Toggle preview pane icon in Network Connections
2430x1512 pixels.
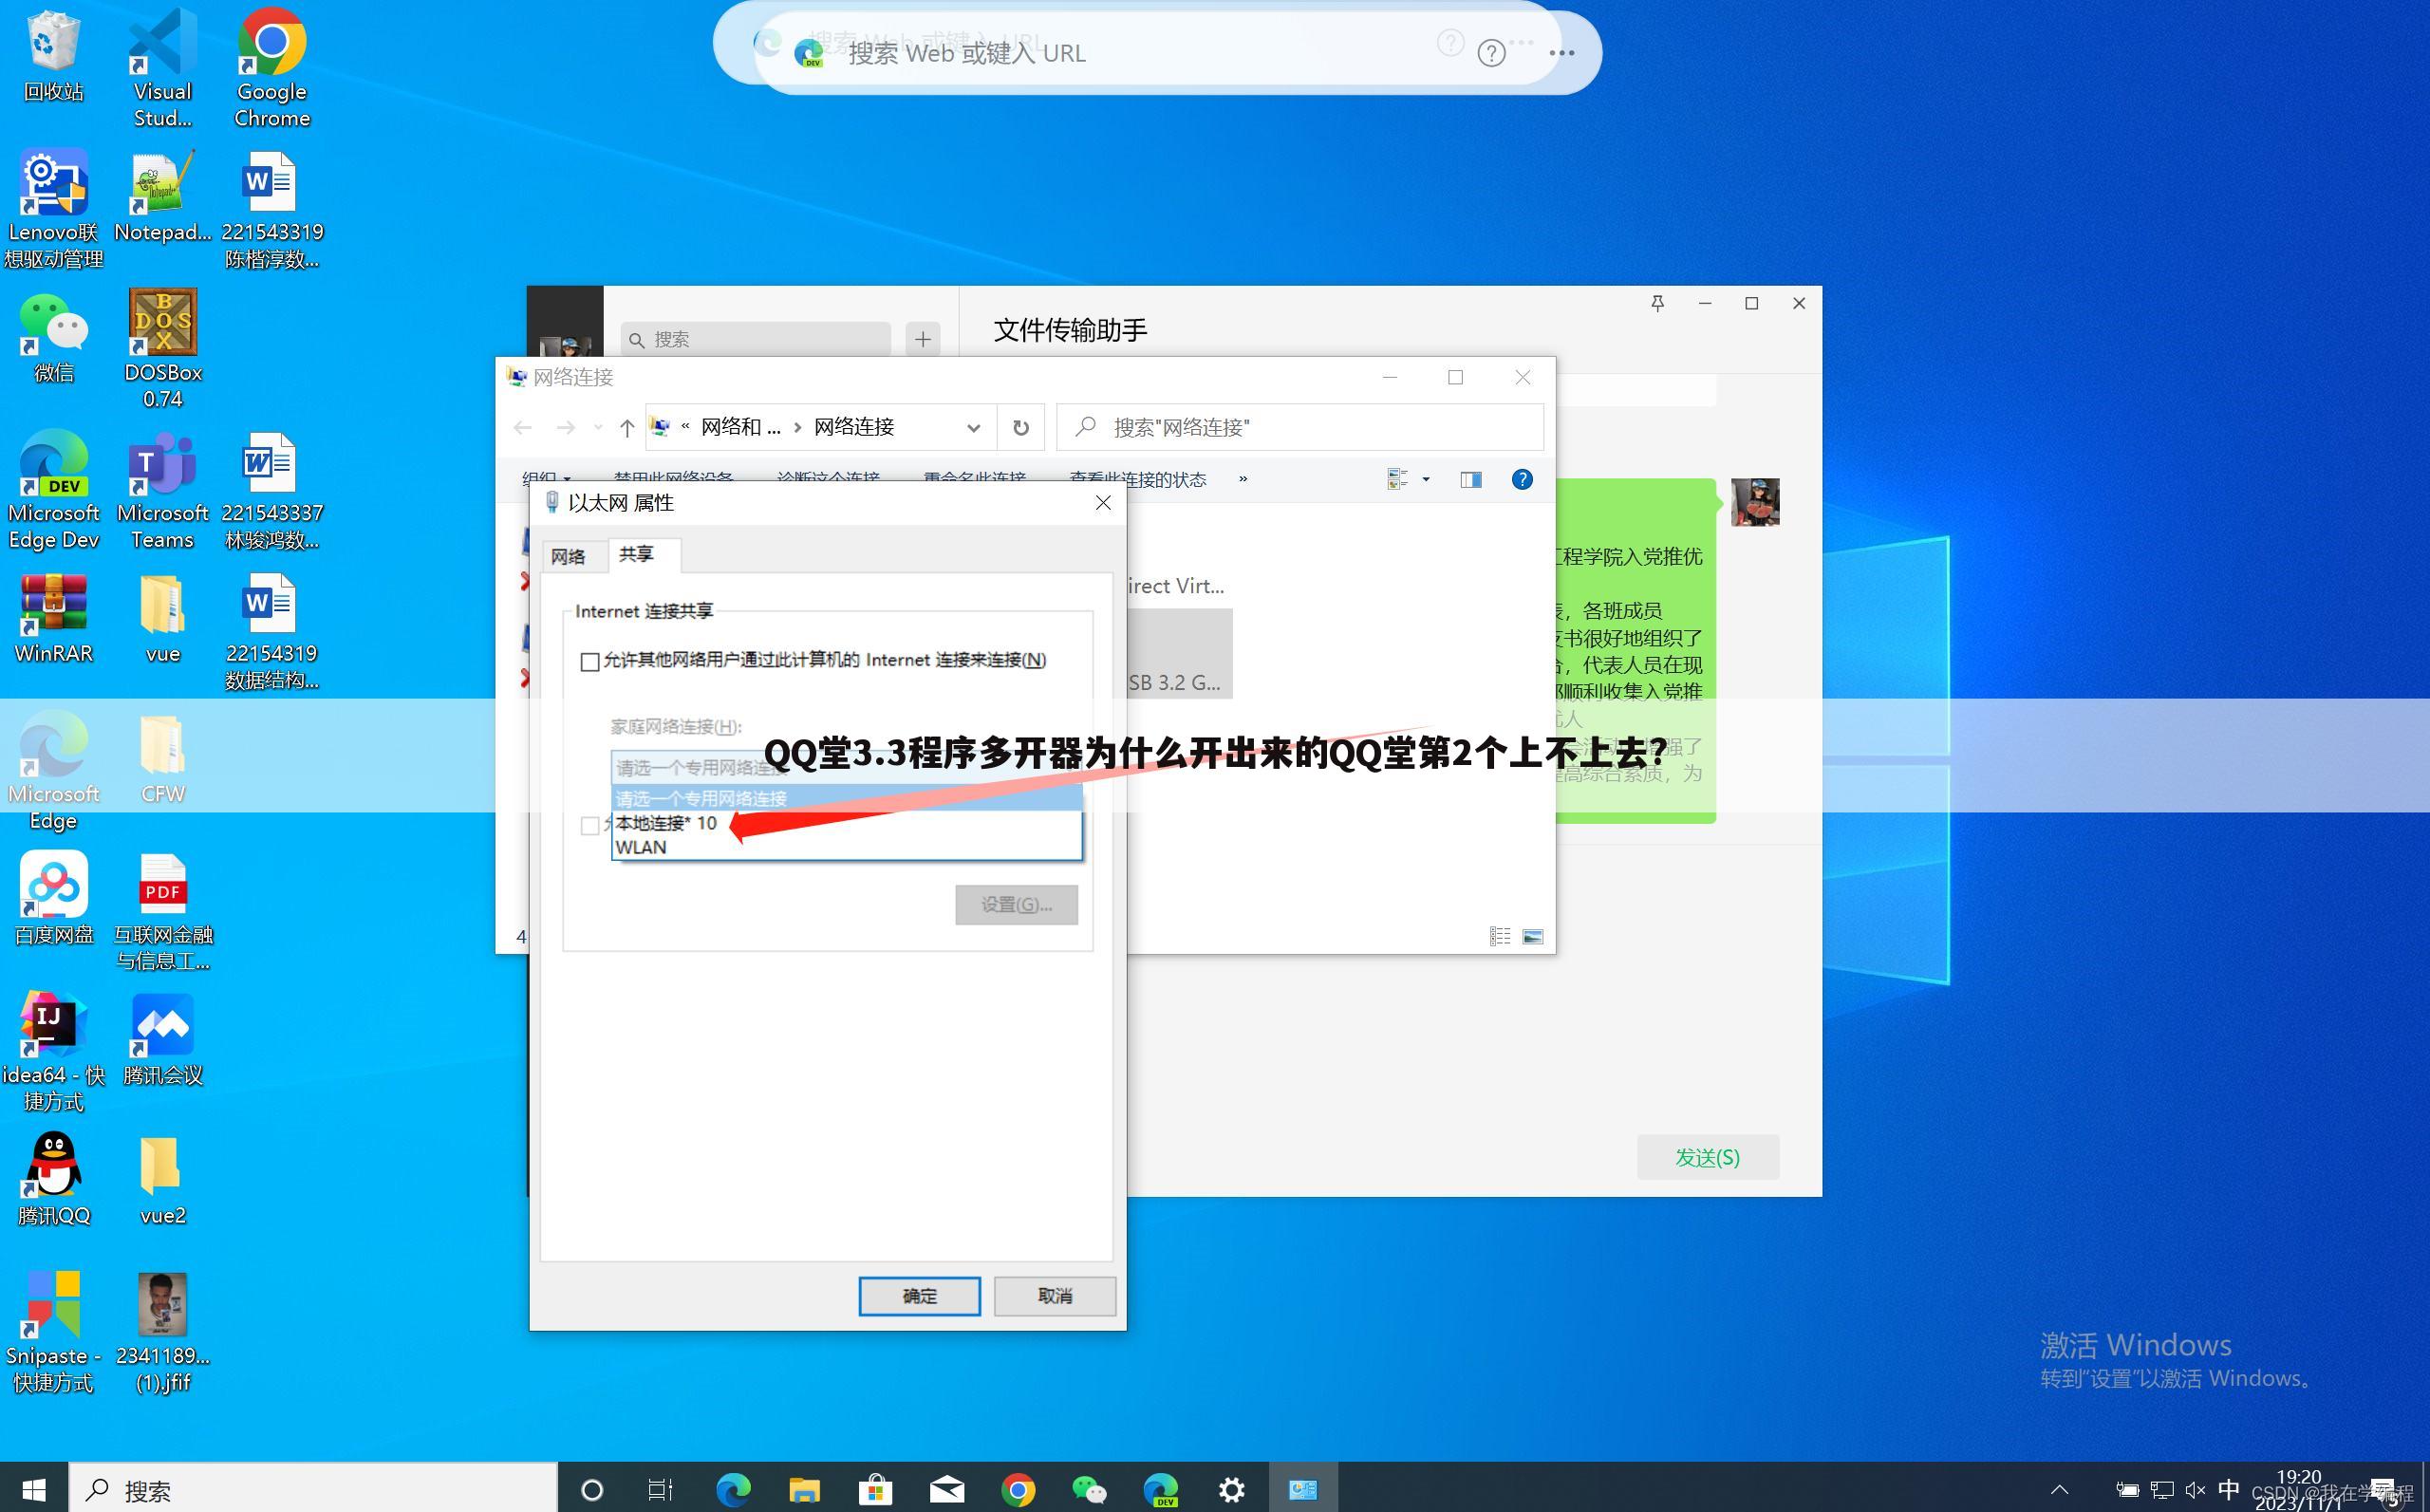1470,480
